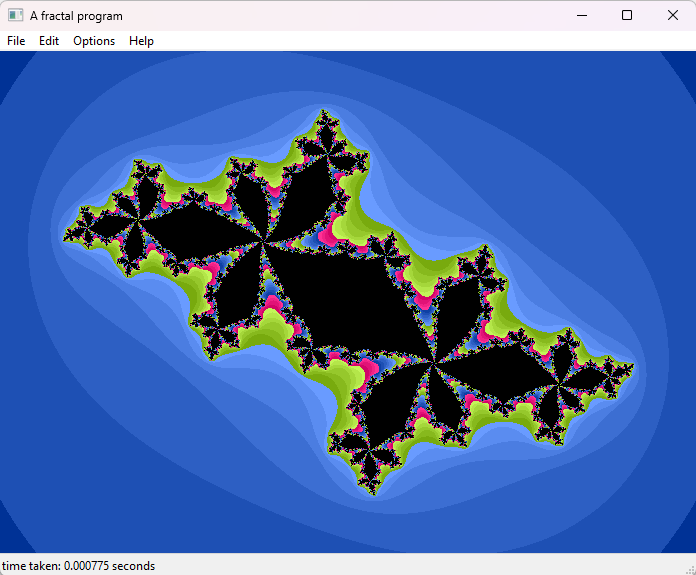Click the "A fractal program" window title
The image size is (696, 575).
click(x=76, y=16)
